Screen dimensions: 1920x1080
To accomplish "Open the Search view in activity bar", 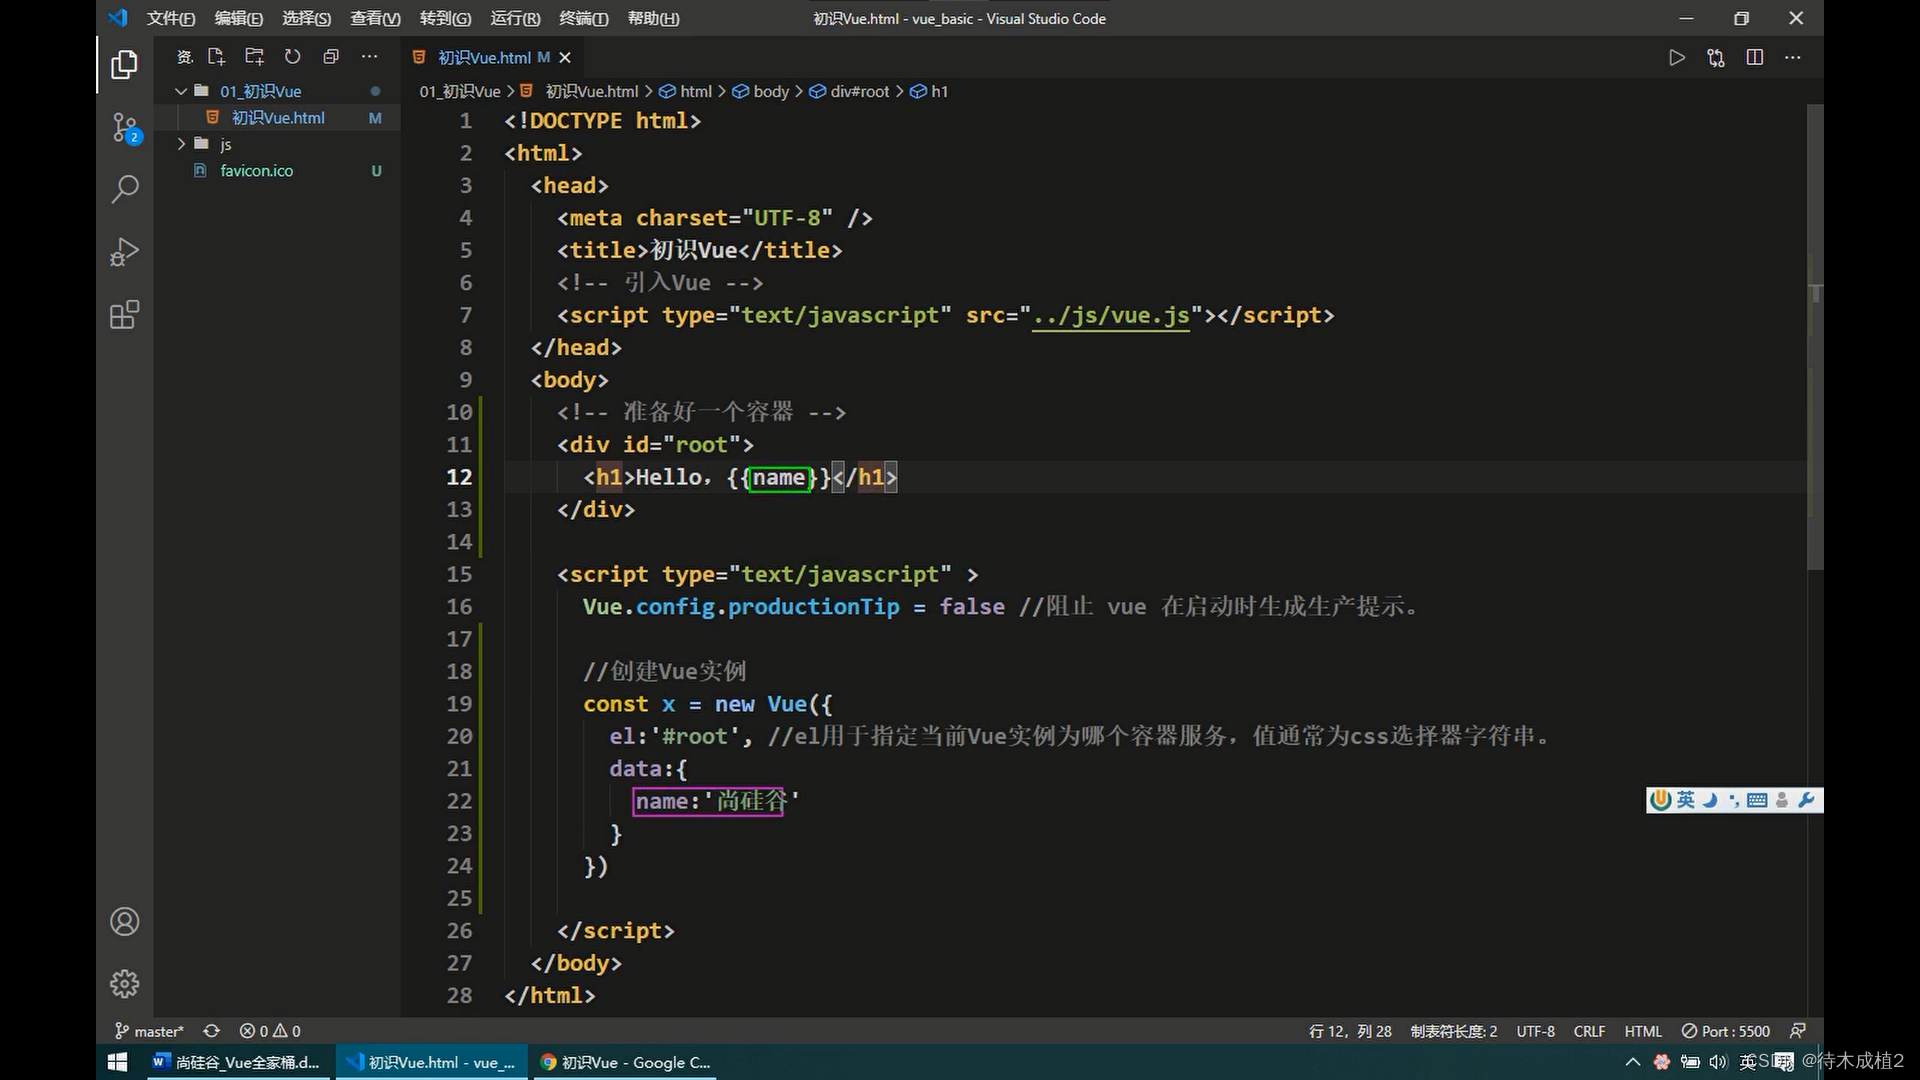I will point(124,189).
